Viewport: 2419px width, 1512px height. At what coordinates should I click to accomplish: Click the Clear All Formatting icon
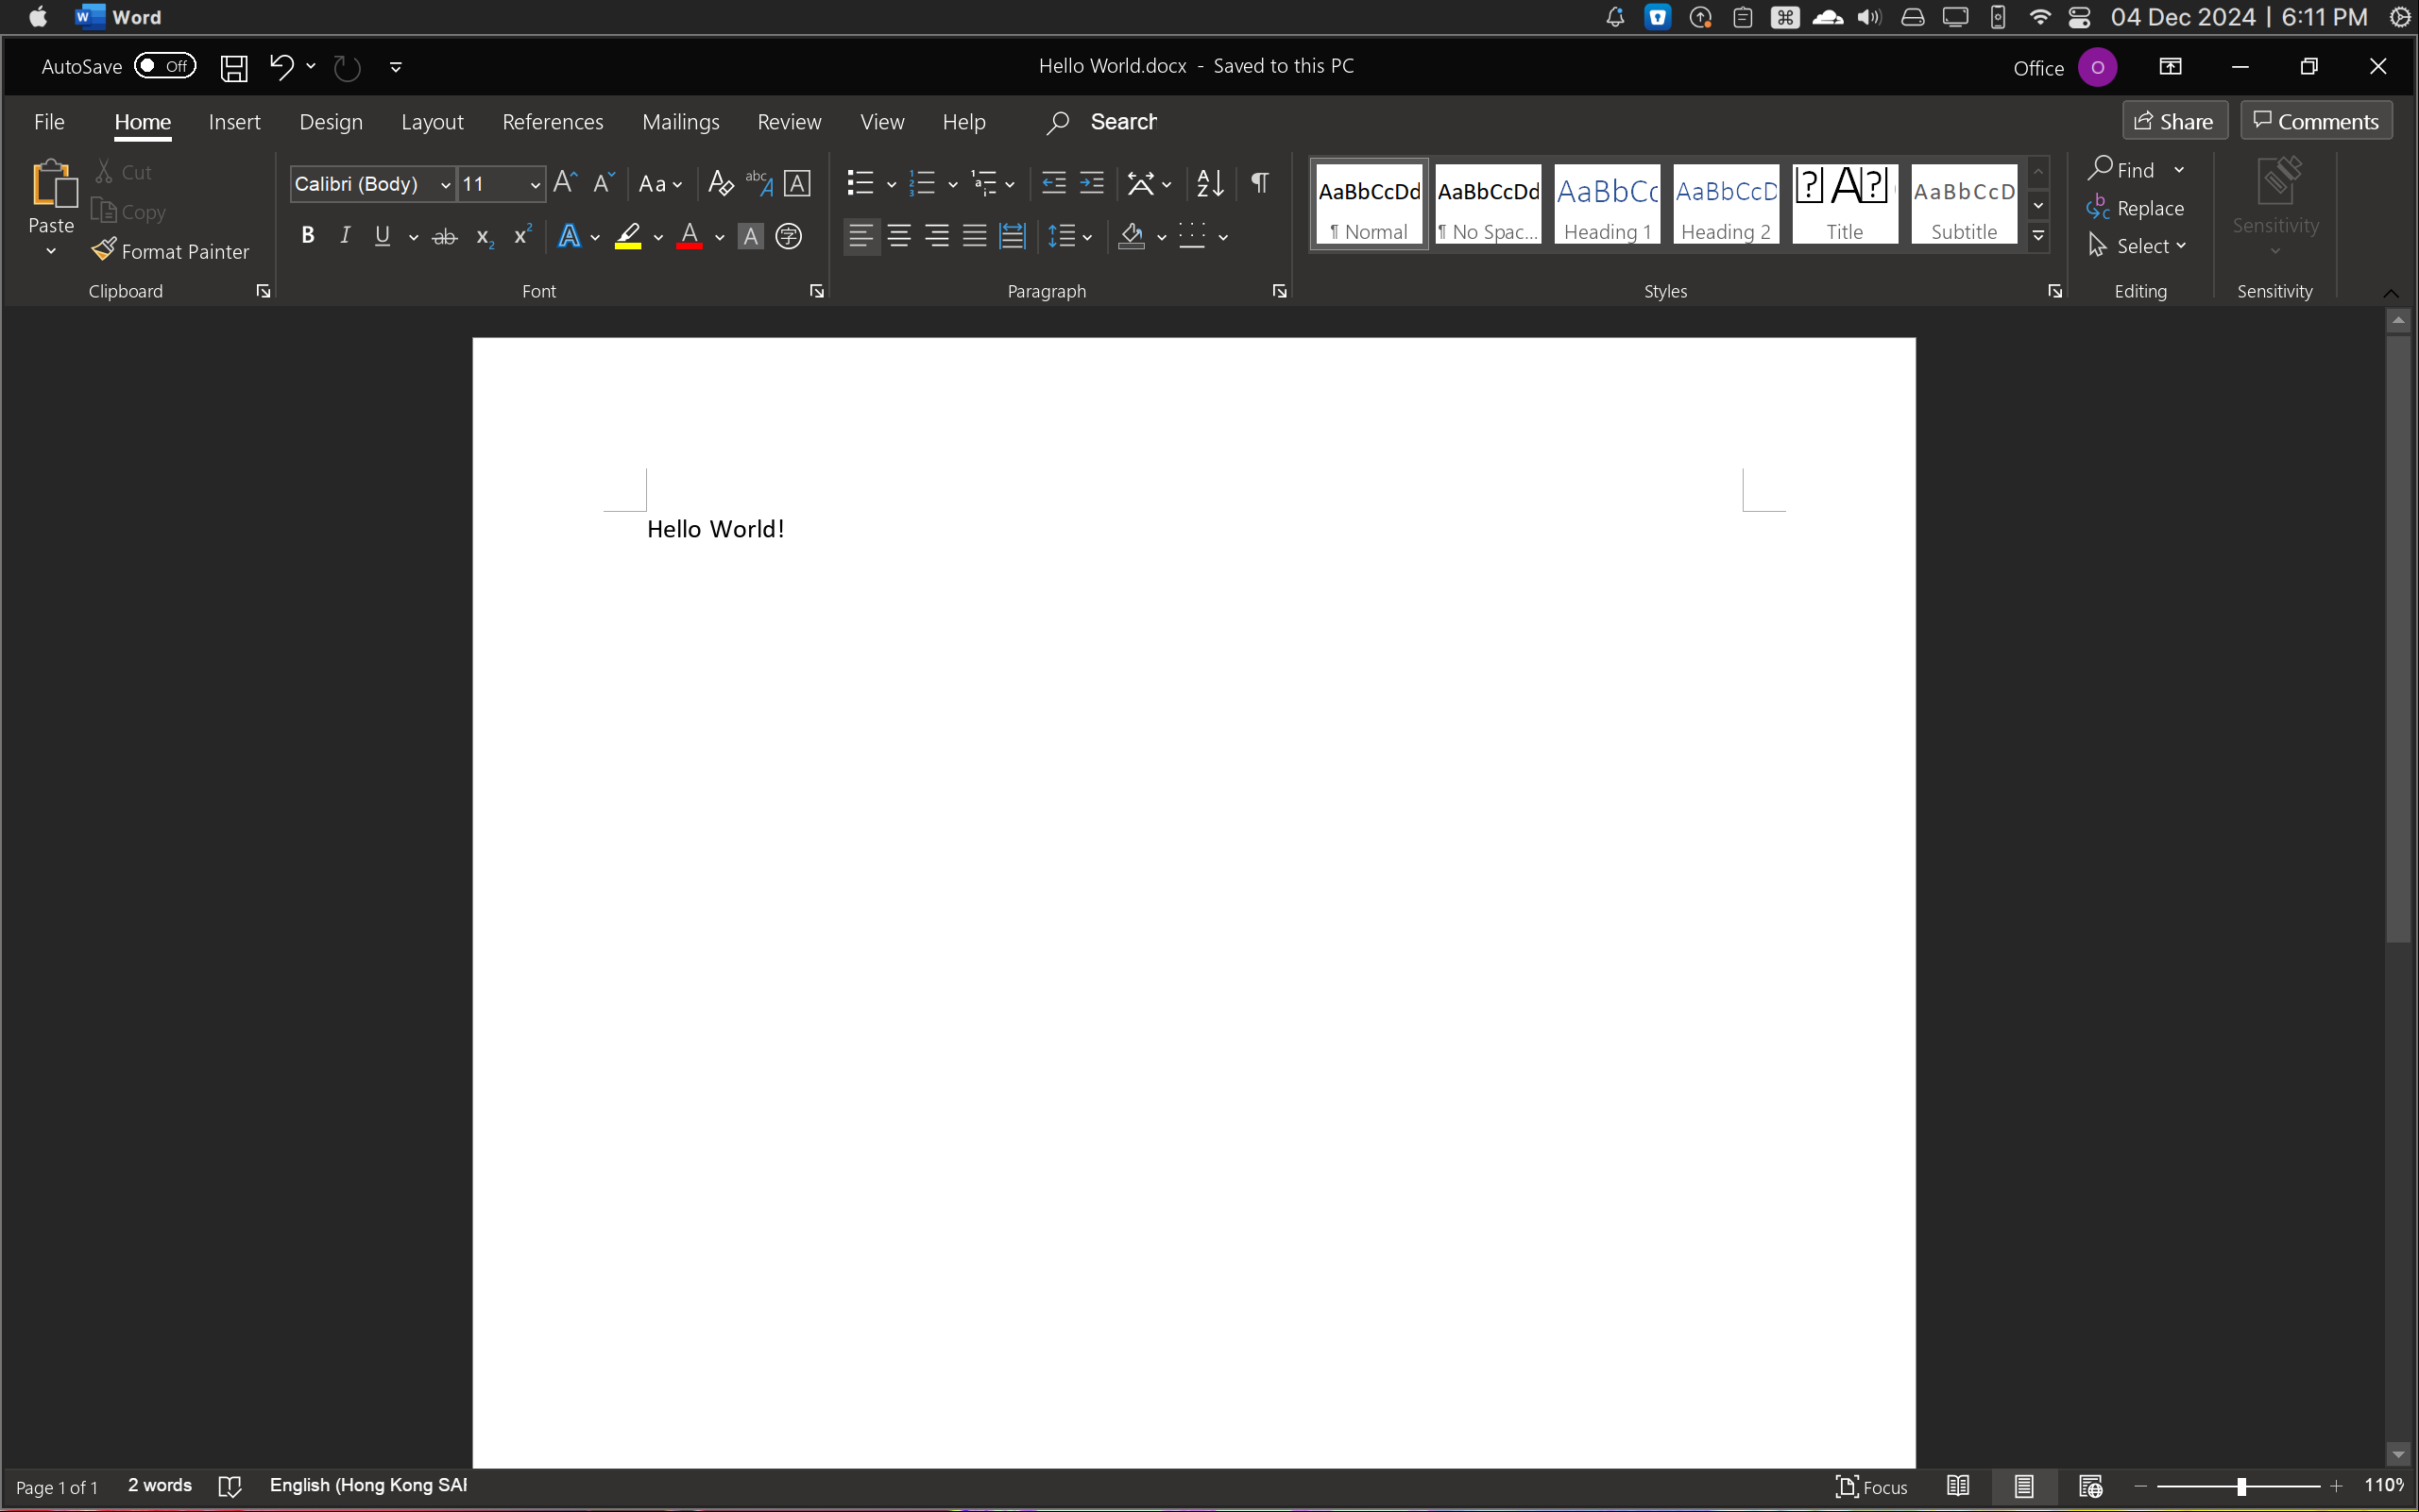(x=719, y=182)
